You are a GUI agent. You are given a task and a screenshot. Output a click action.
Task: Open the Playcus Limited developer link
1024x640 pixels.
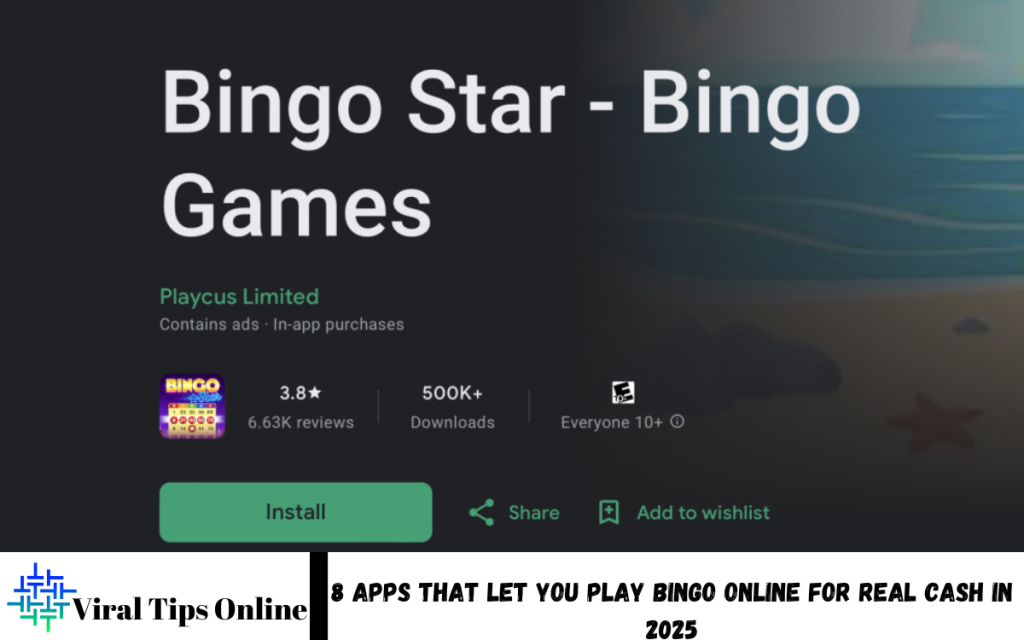(239, 296)
